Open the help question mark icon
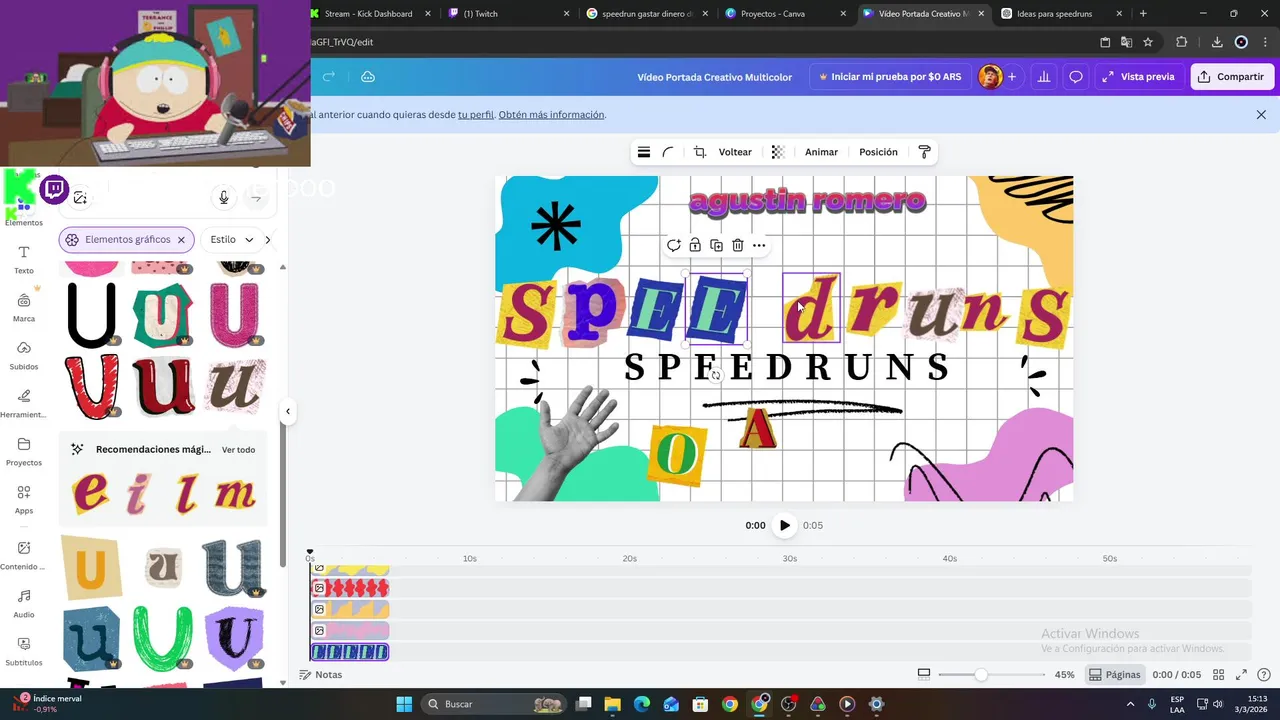 pos(1264,675)
